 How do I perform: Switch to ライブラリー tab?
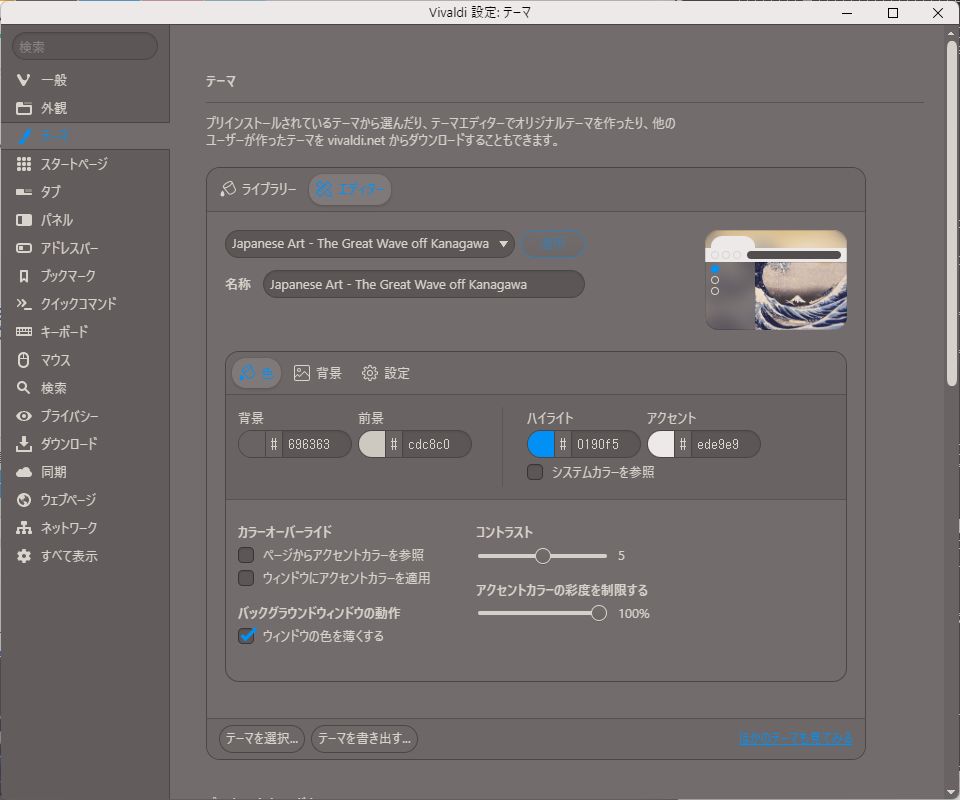tap(258, 189)
